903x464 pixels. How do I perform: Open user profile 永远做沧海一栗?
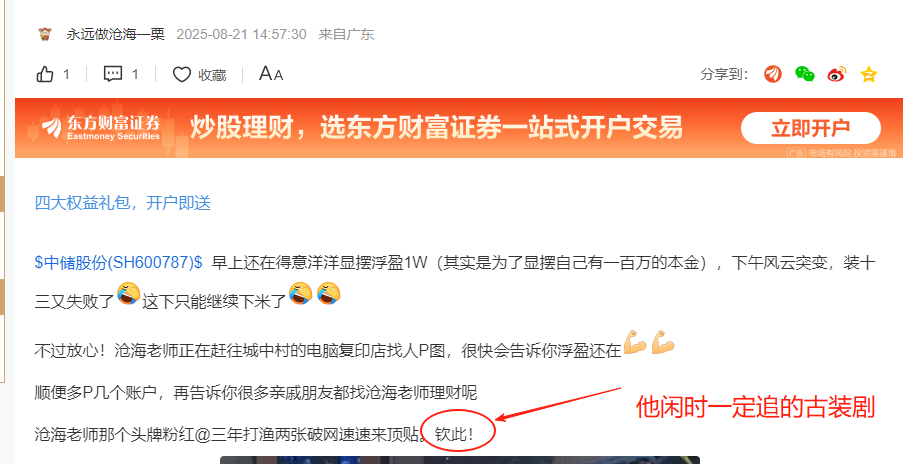click(x=115, y=35)
